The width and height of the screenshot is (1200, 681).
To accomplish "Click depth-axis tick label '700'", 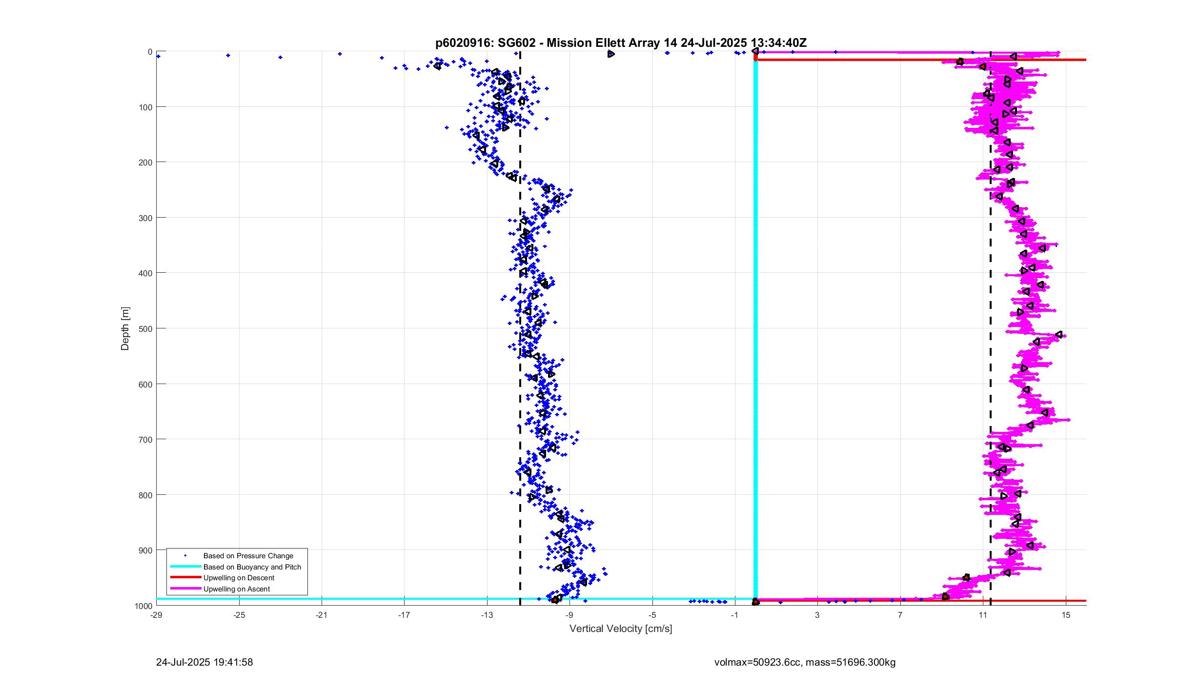I will 145,439.
